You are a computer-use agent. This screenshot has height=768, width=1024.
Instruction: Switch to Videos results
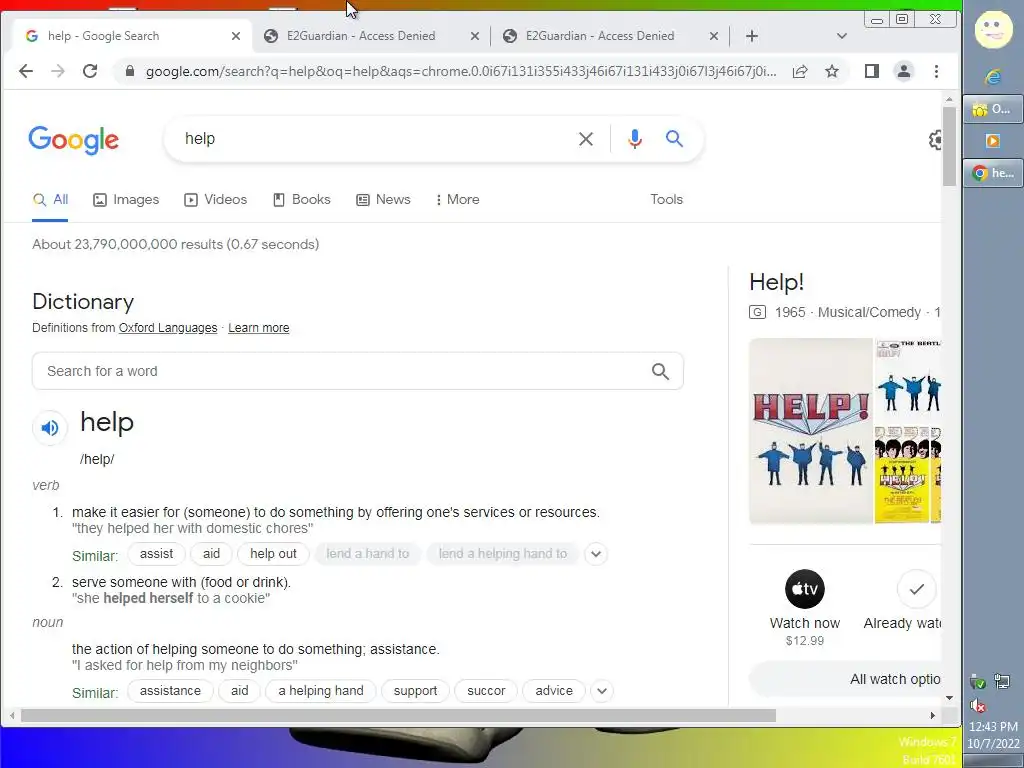coord(216,200)
